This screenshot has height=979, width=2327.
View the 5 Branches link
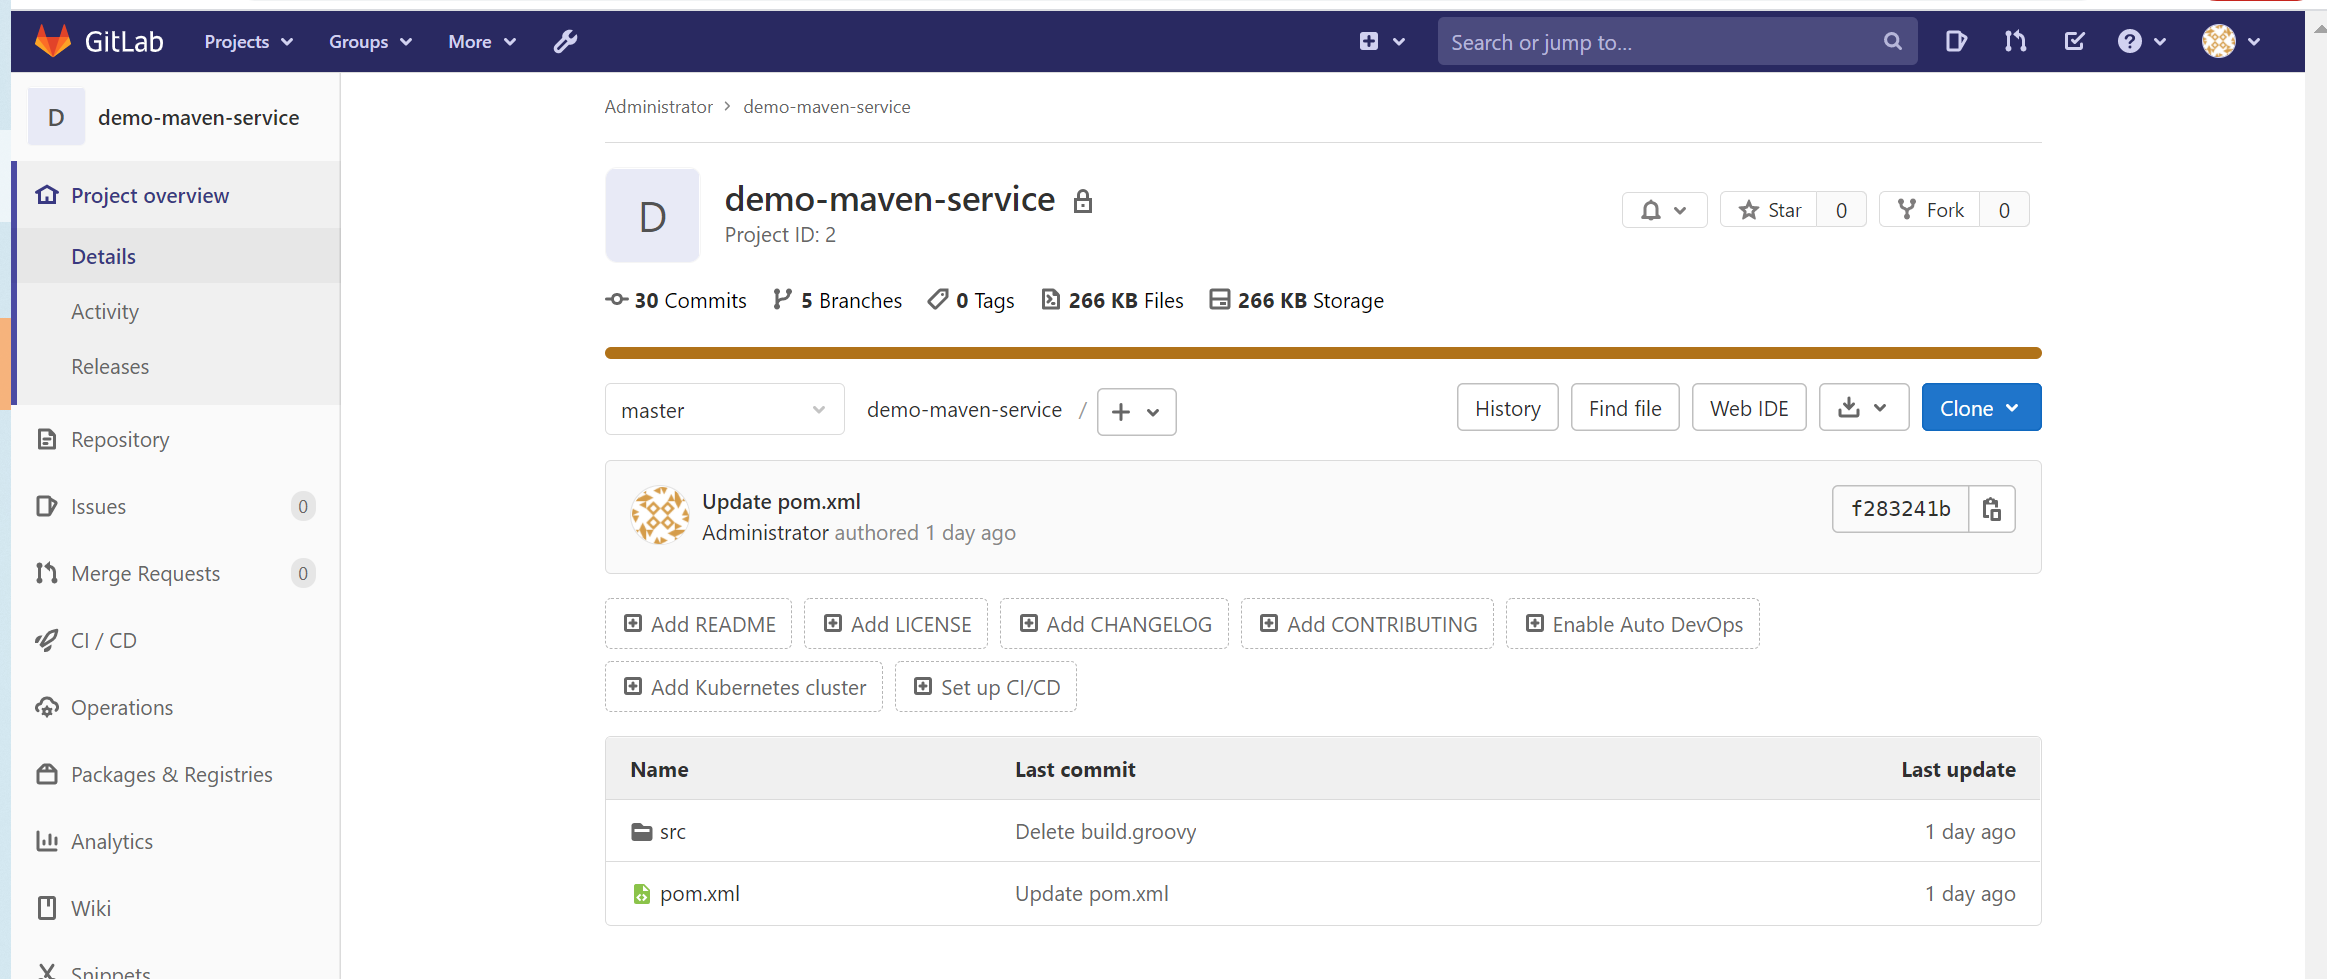(x=837, y=300)
